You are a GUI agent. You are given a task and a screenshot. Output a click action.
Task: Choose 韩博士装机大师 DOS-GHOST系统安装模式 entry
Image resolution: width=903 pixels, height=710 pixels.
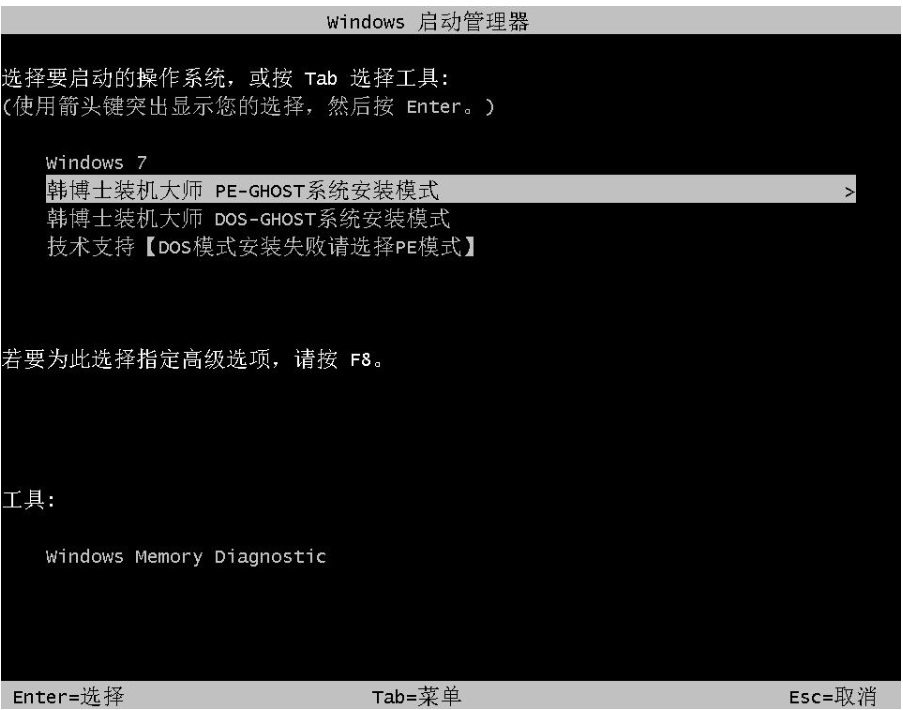pos(248,218)
